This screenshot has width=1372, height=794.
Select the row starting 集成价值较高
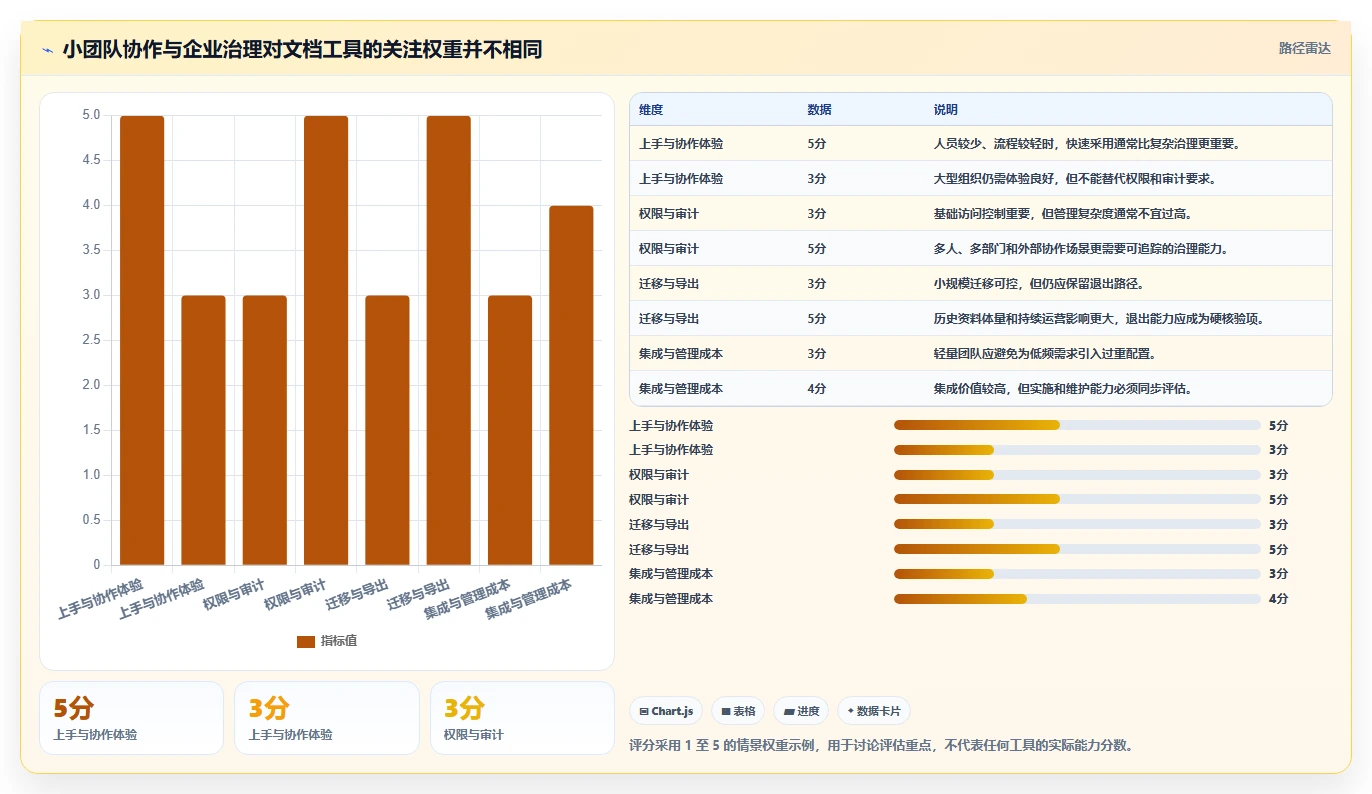981,388
